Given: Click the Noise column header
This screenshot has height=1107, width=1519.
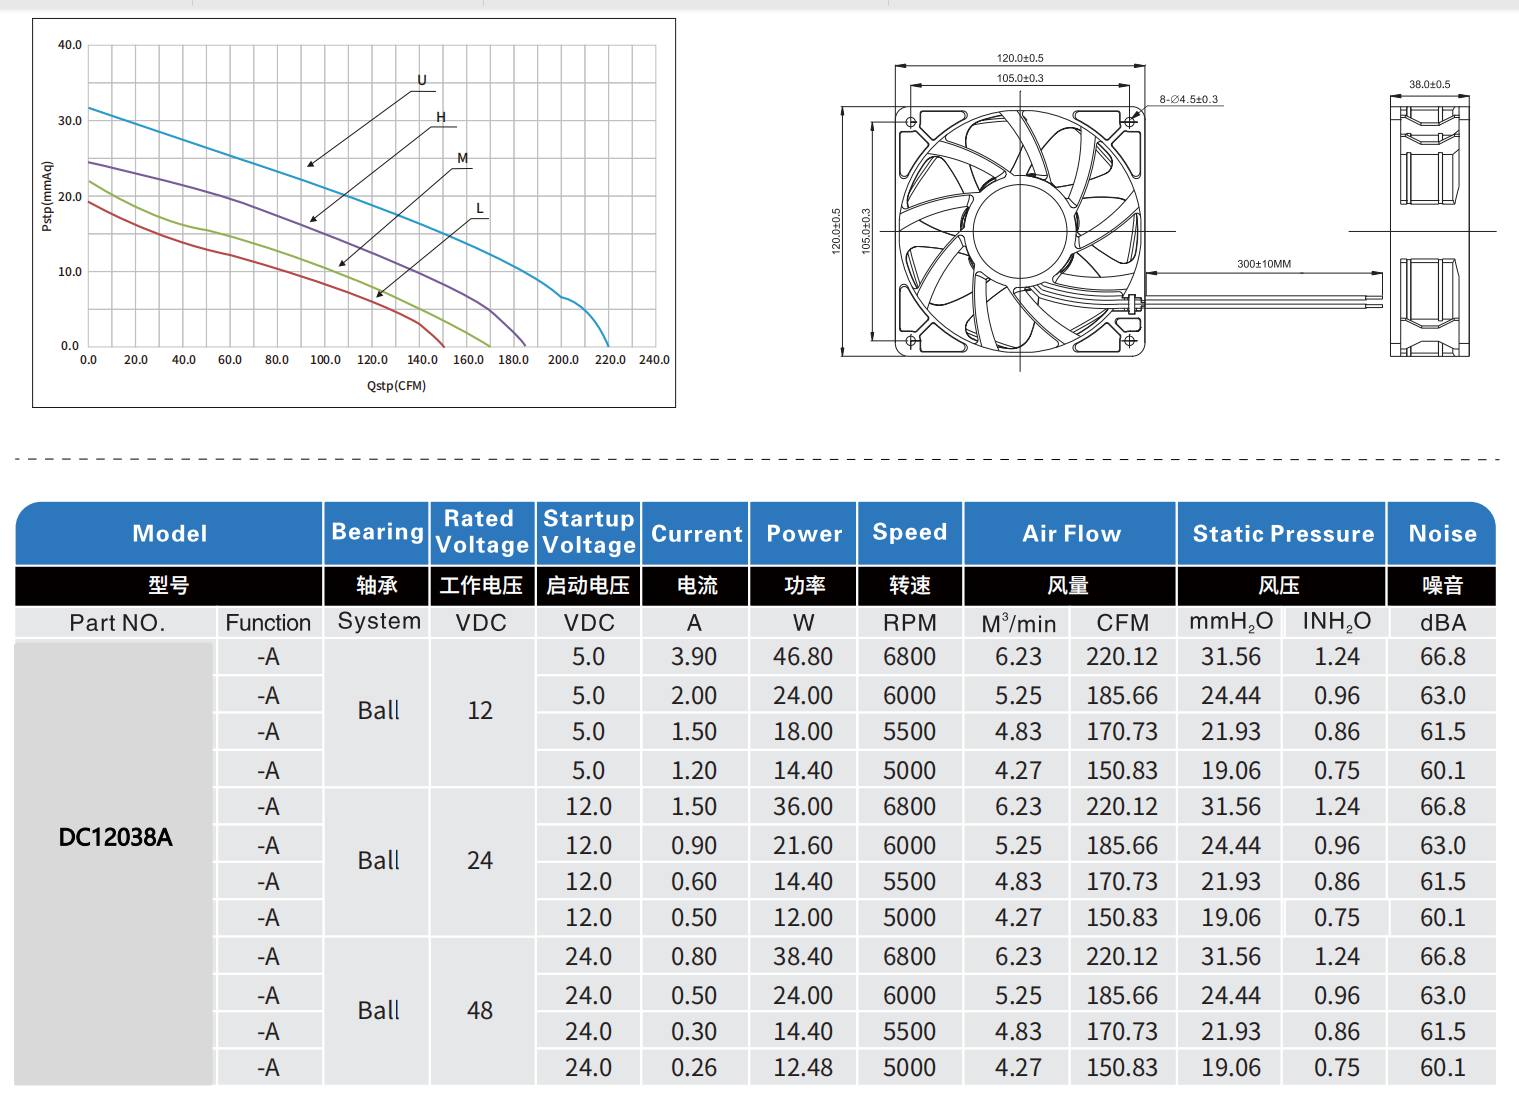Looking at the screenshot, I should pos(1442,533).
